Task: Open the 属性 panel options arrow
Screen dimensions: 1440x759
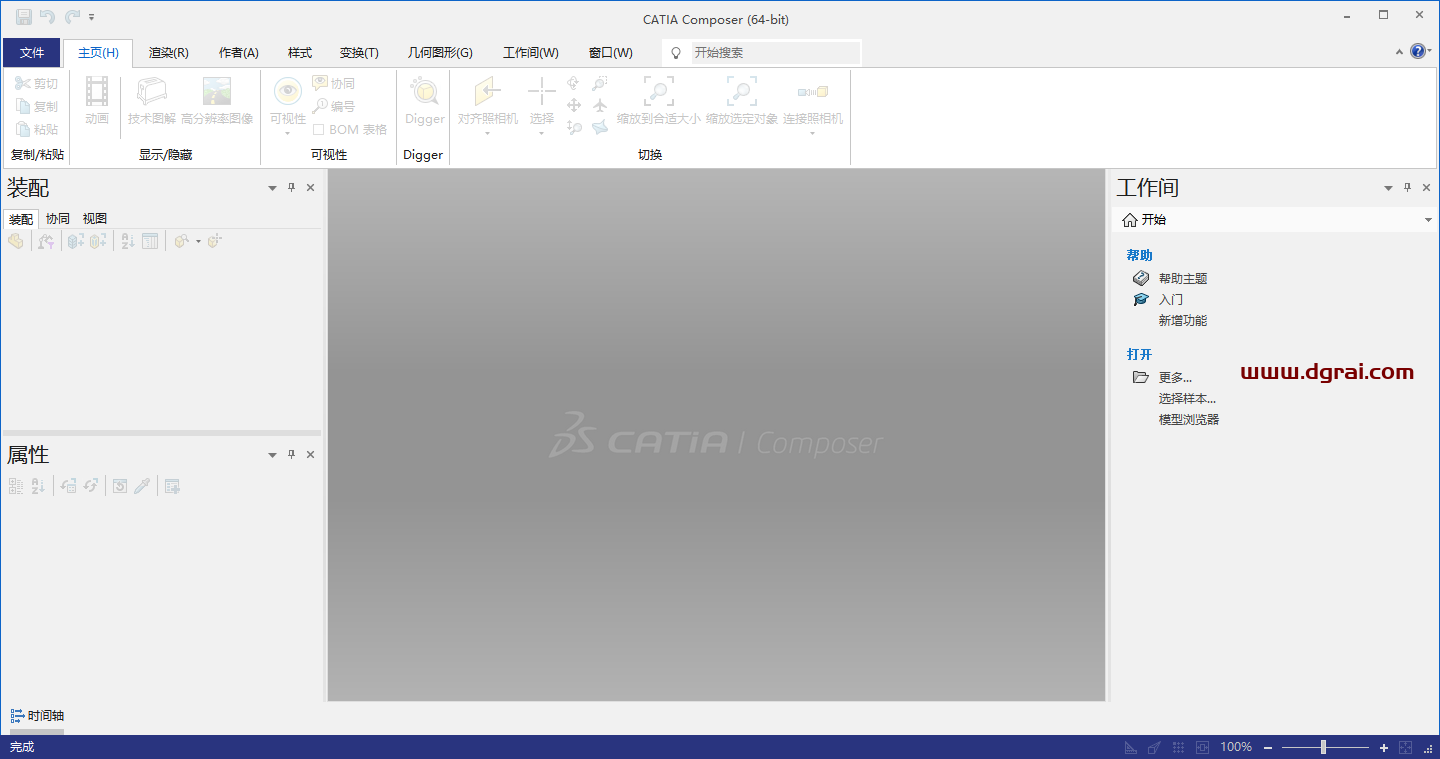Action: 273,455
